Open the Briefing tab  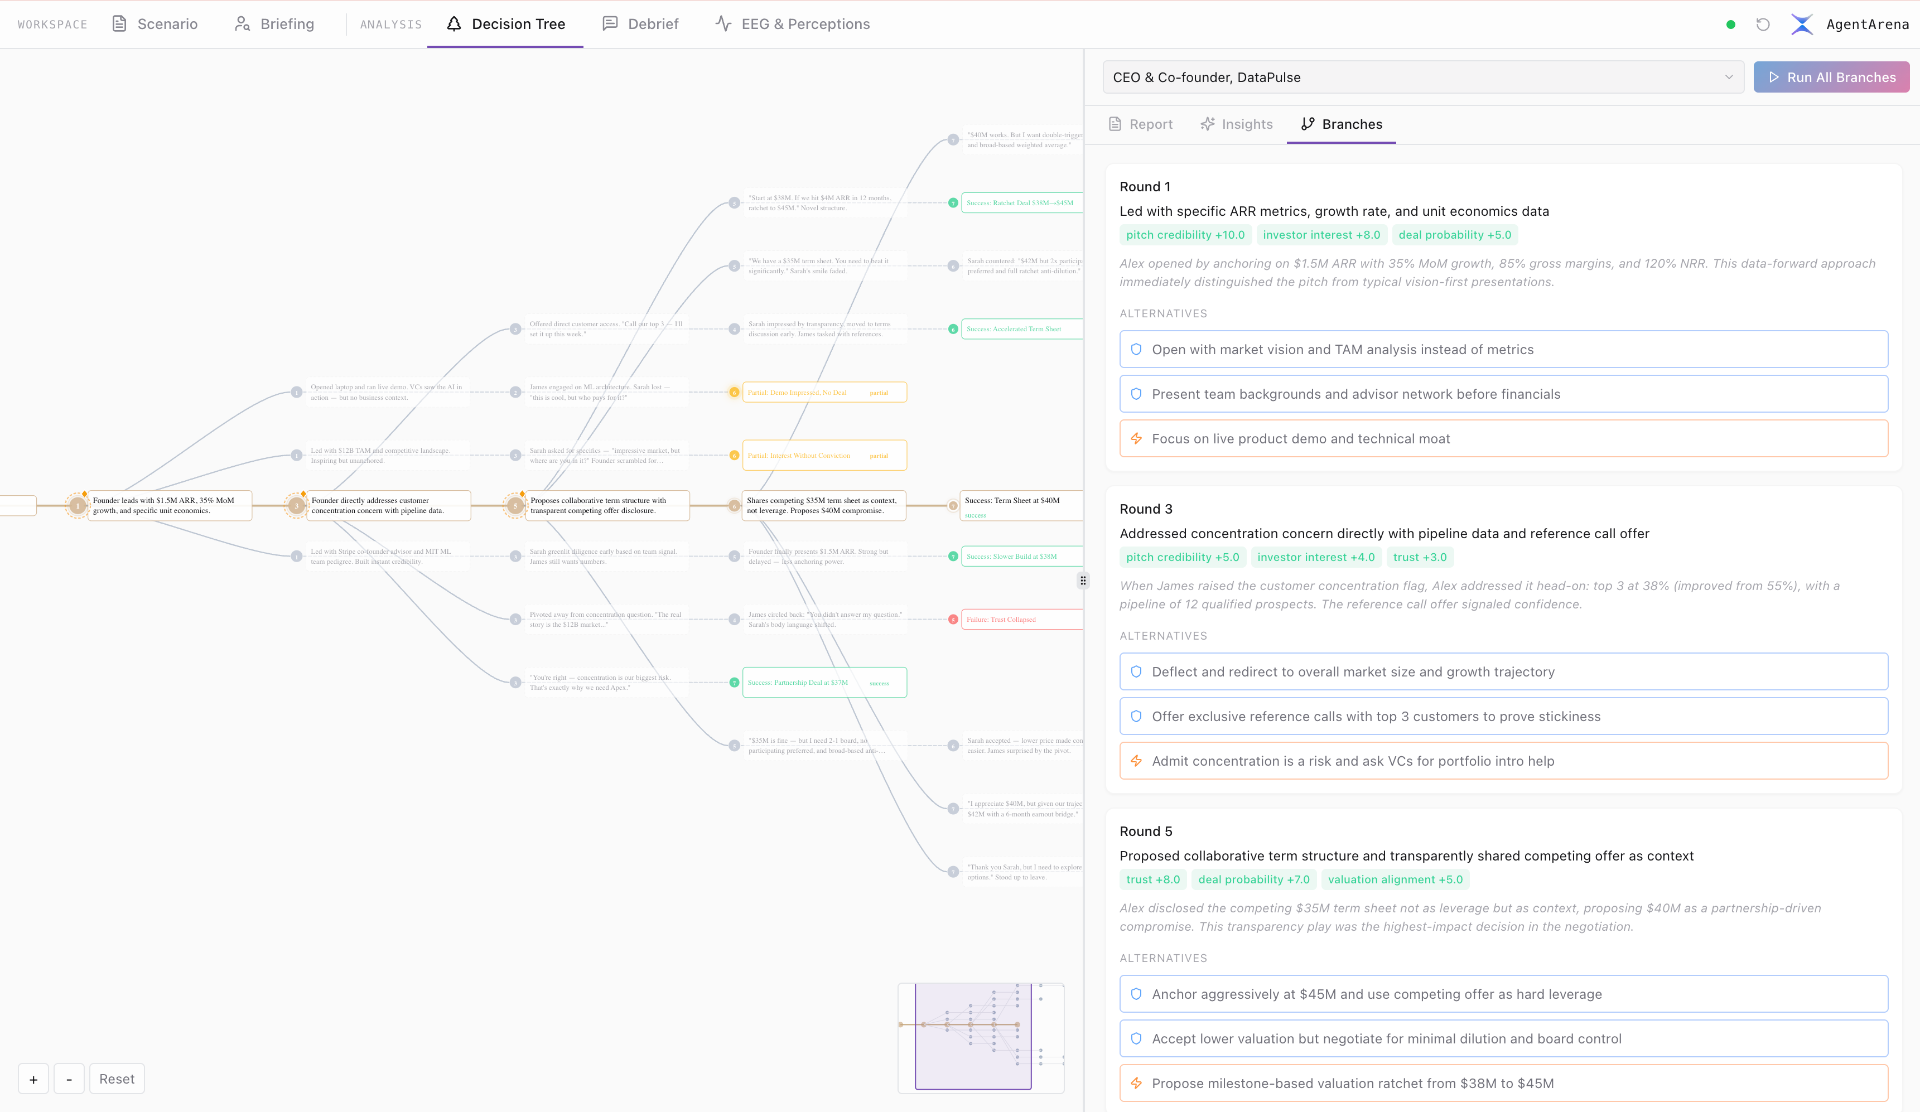(274, 24)
